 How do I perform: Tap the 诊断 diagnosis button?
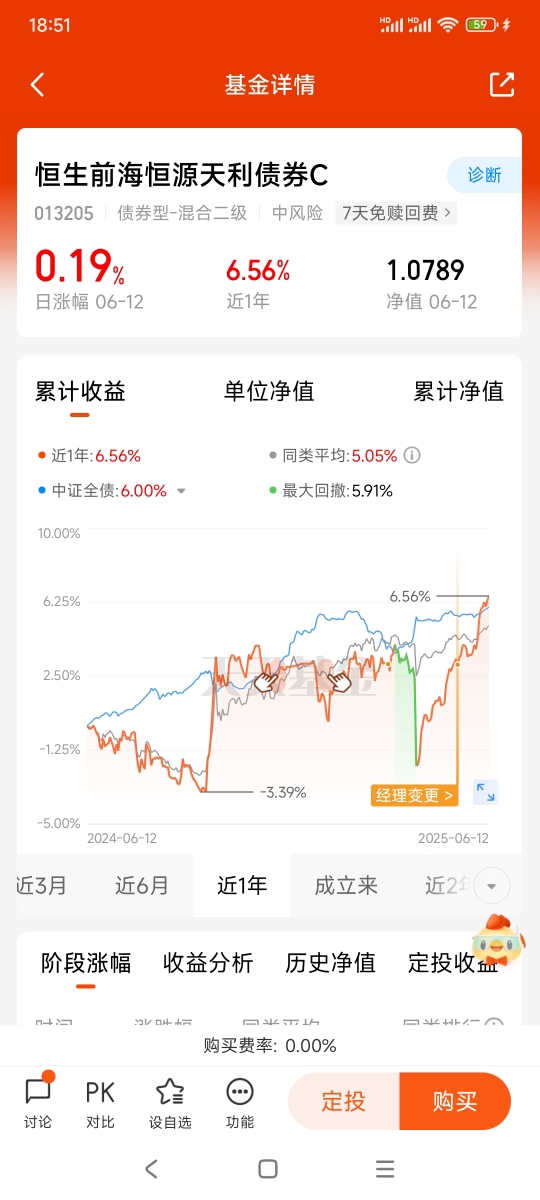point(484,175)
